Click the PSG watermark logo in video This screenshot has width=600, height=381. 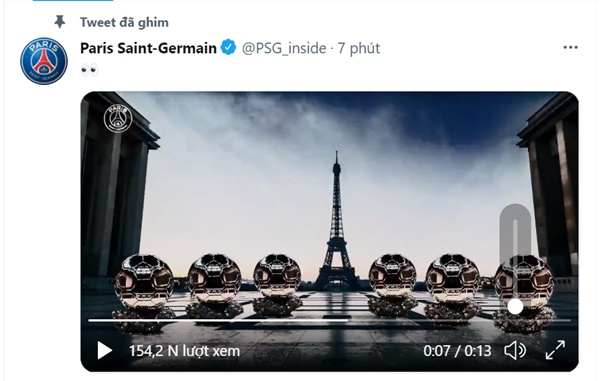point(118,118)
